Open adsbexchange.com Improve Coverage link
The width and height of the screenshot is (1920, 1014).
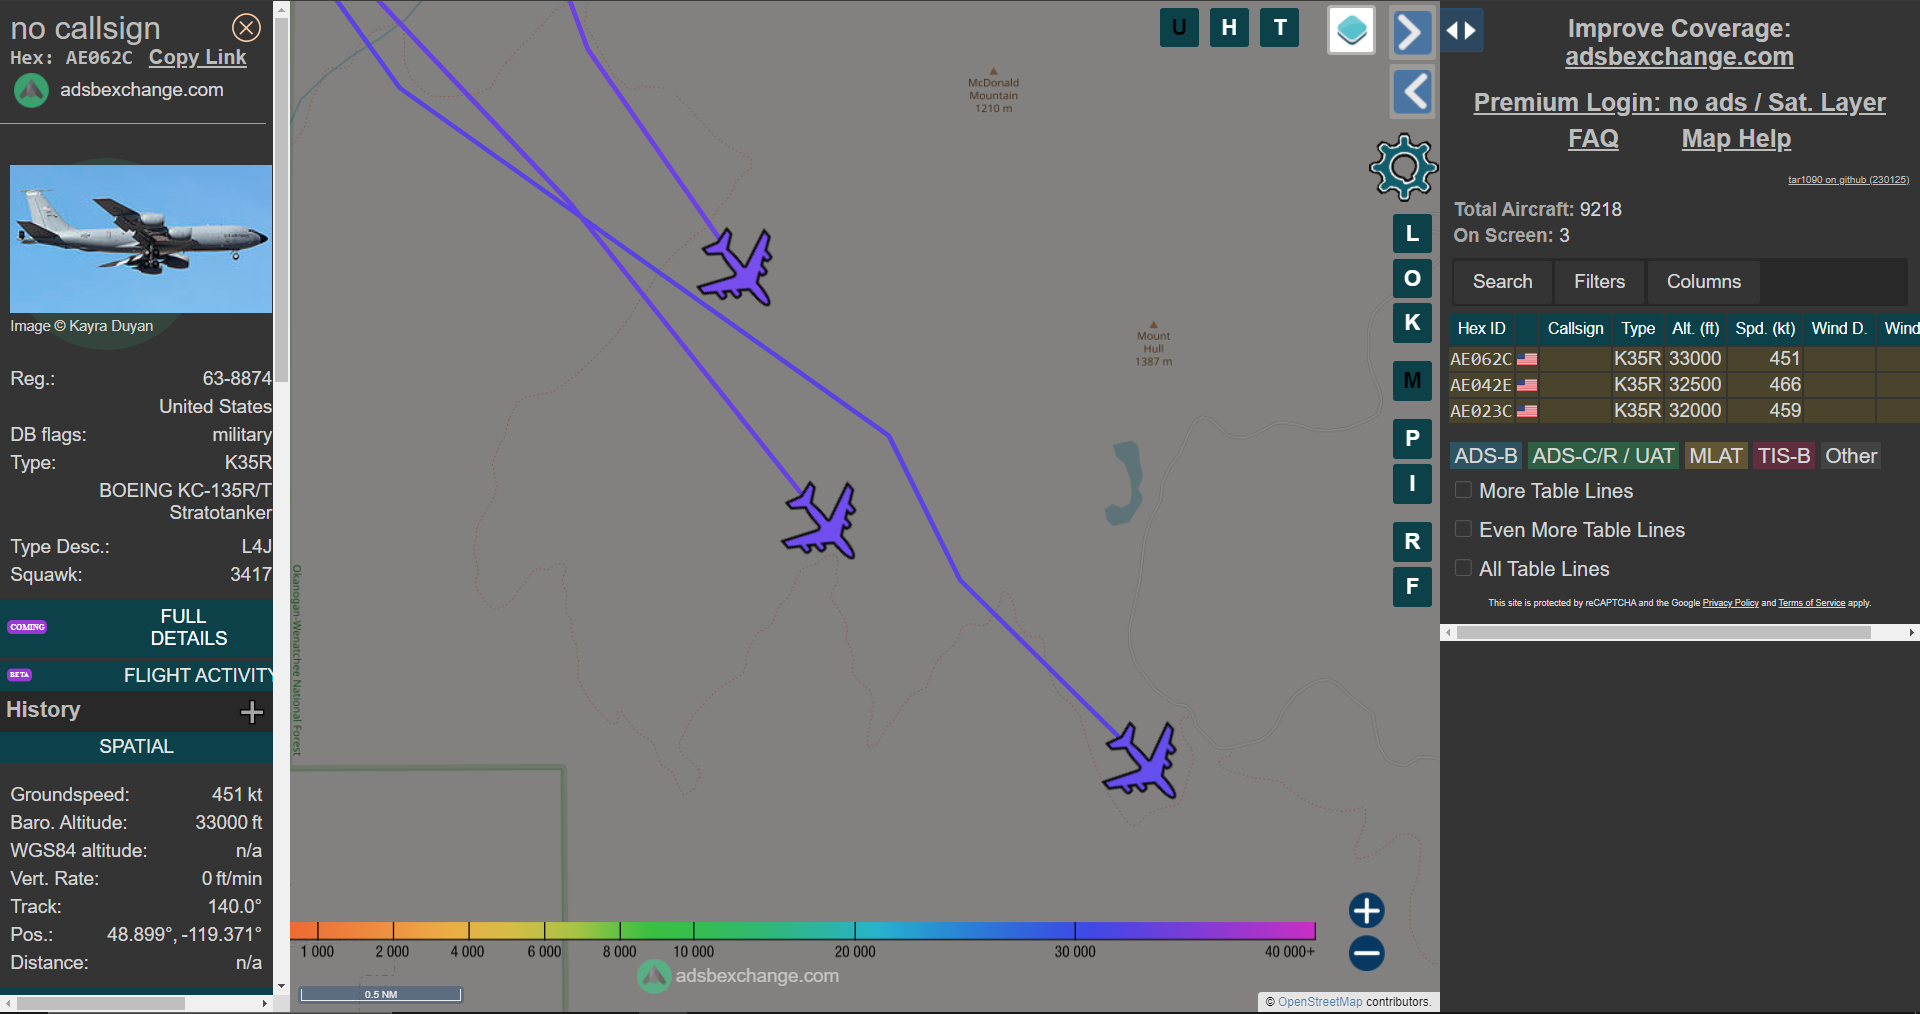(x=1679, y=57)
